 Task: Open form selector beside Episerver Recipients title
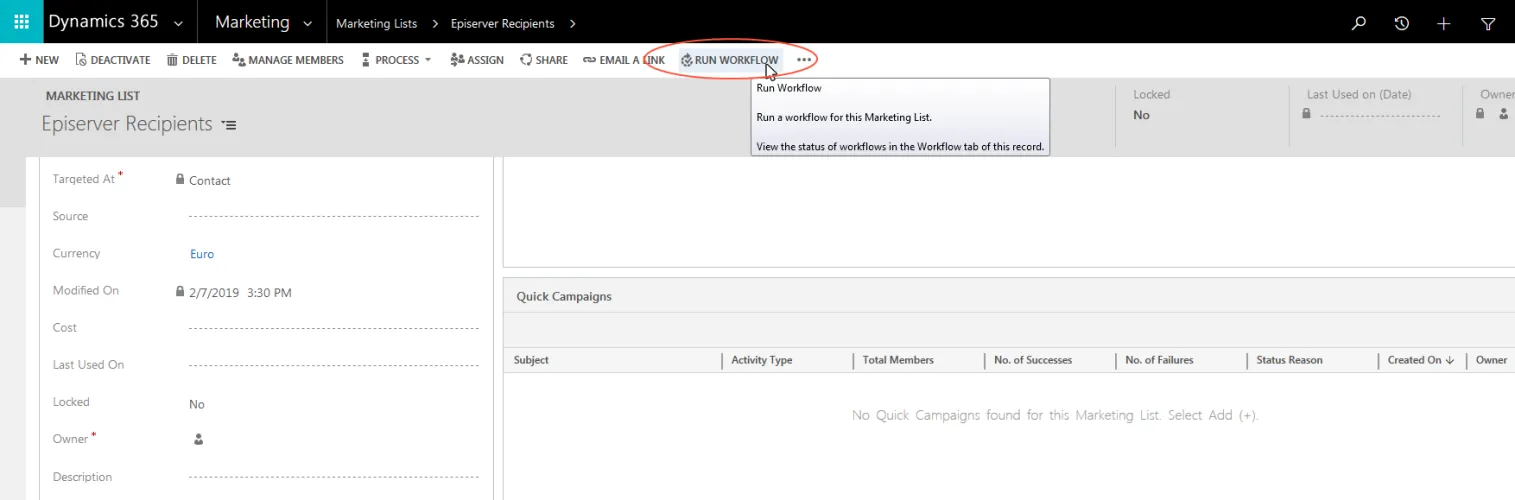[x=230, y=125]
